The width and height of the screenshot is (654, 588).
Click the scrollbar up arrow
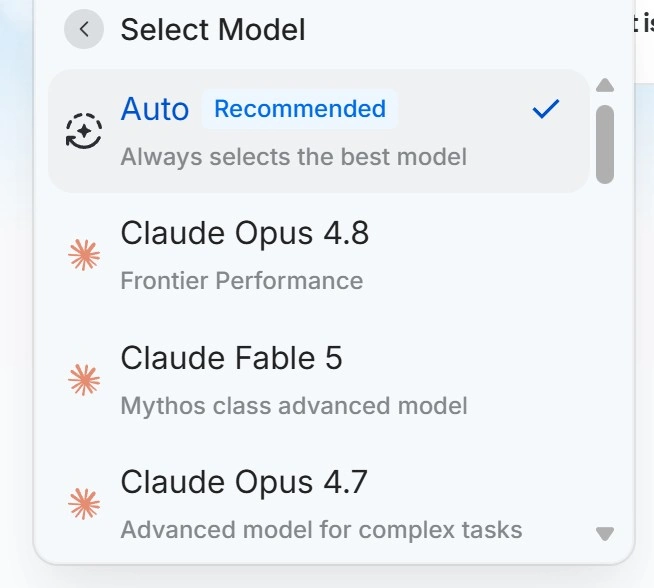605,85
